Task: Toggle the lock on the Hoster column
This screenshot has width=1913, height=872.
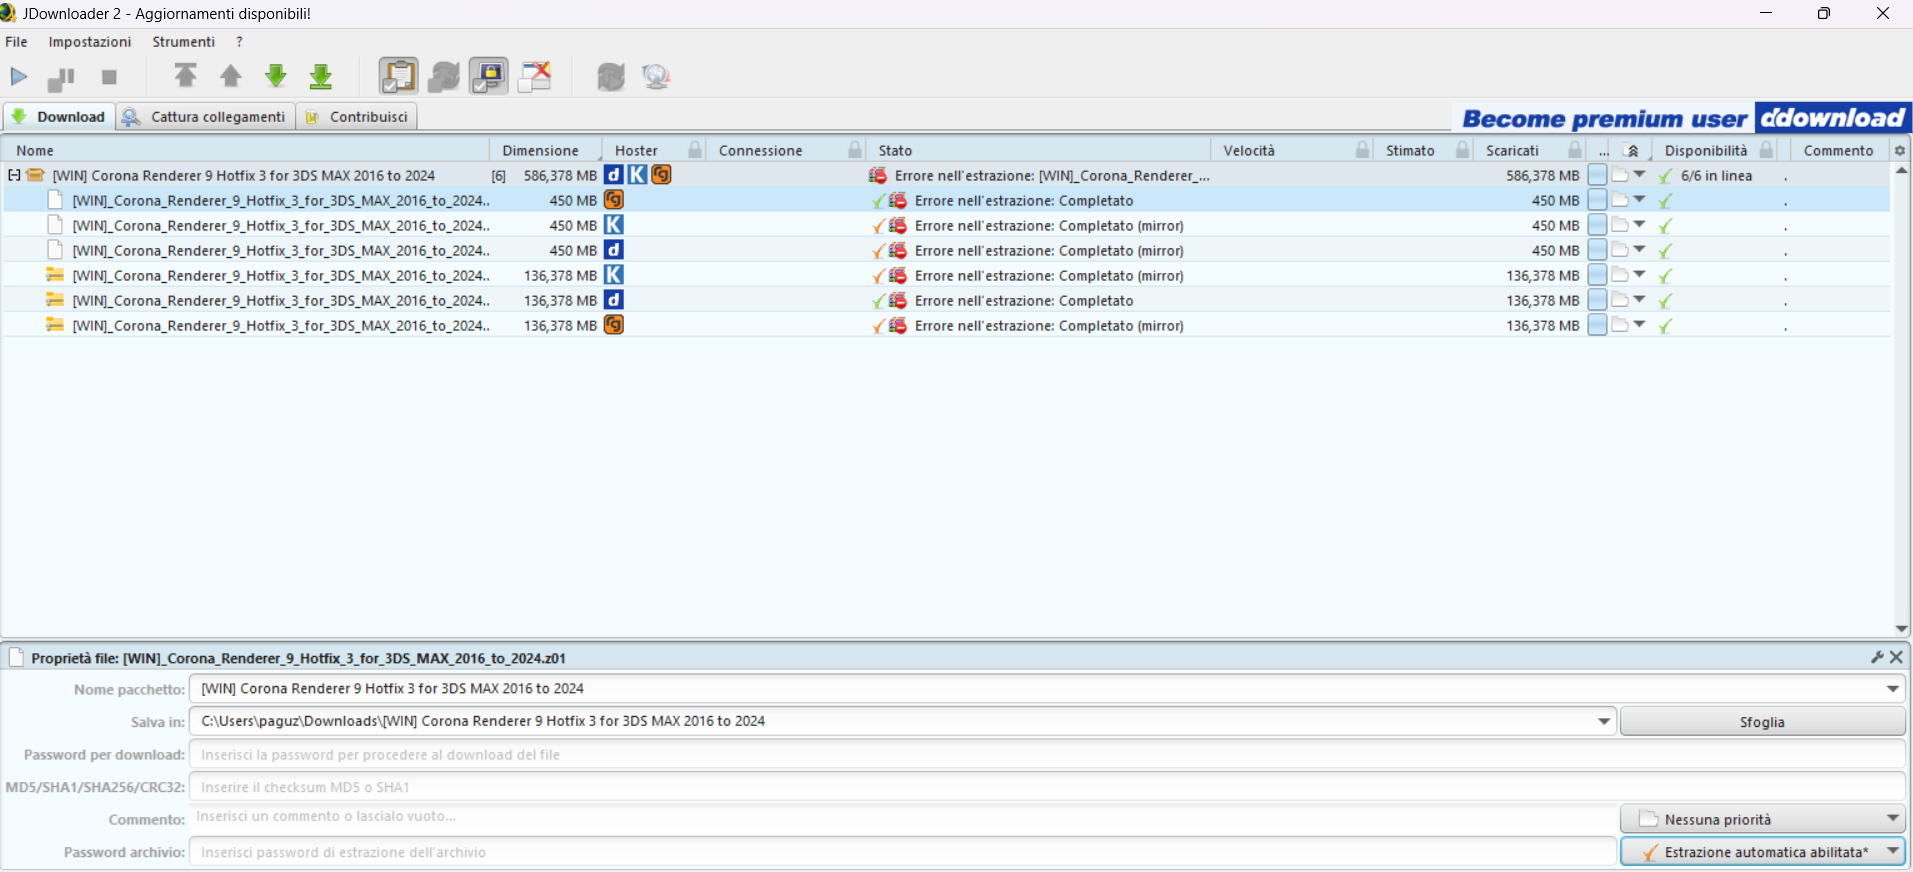Action: [695, 150]
